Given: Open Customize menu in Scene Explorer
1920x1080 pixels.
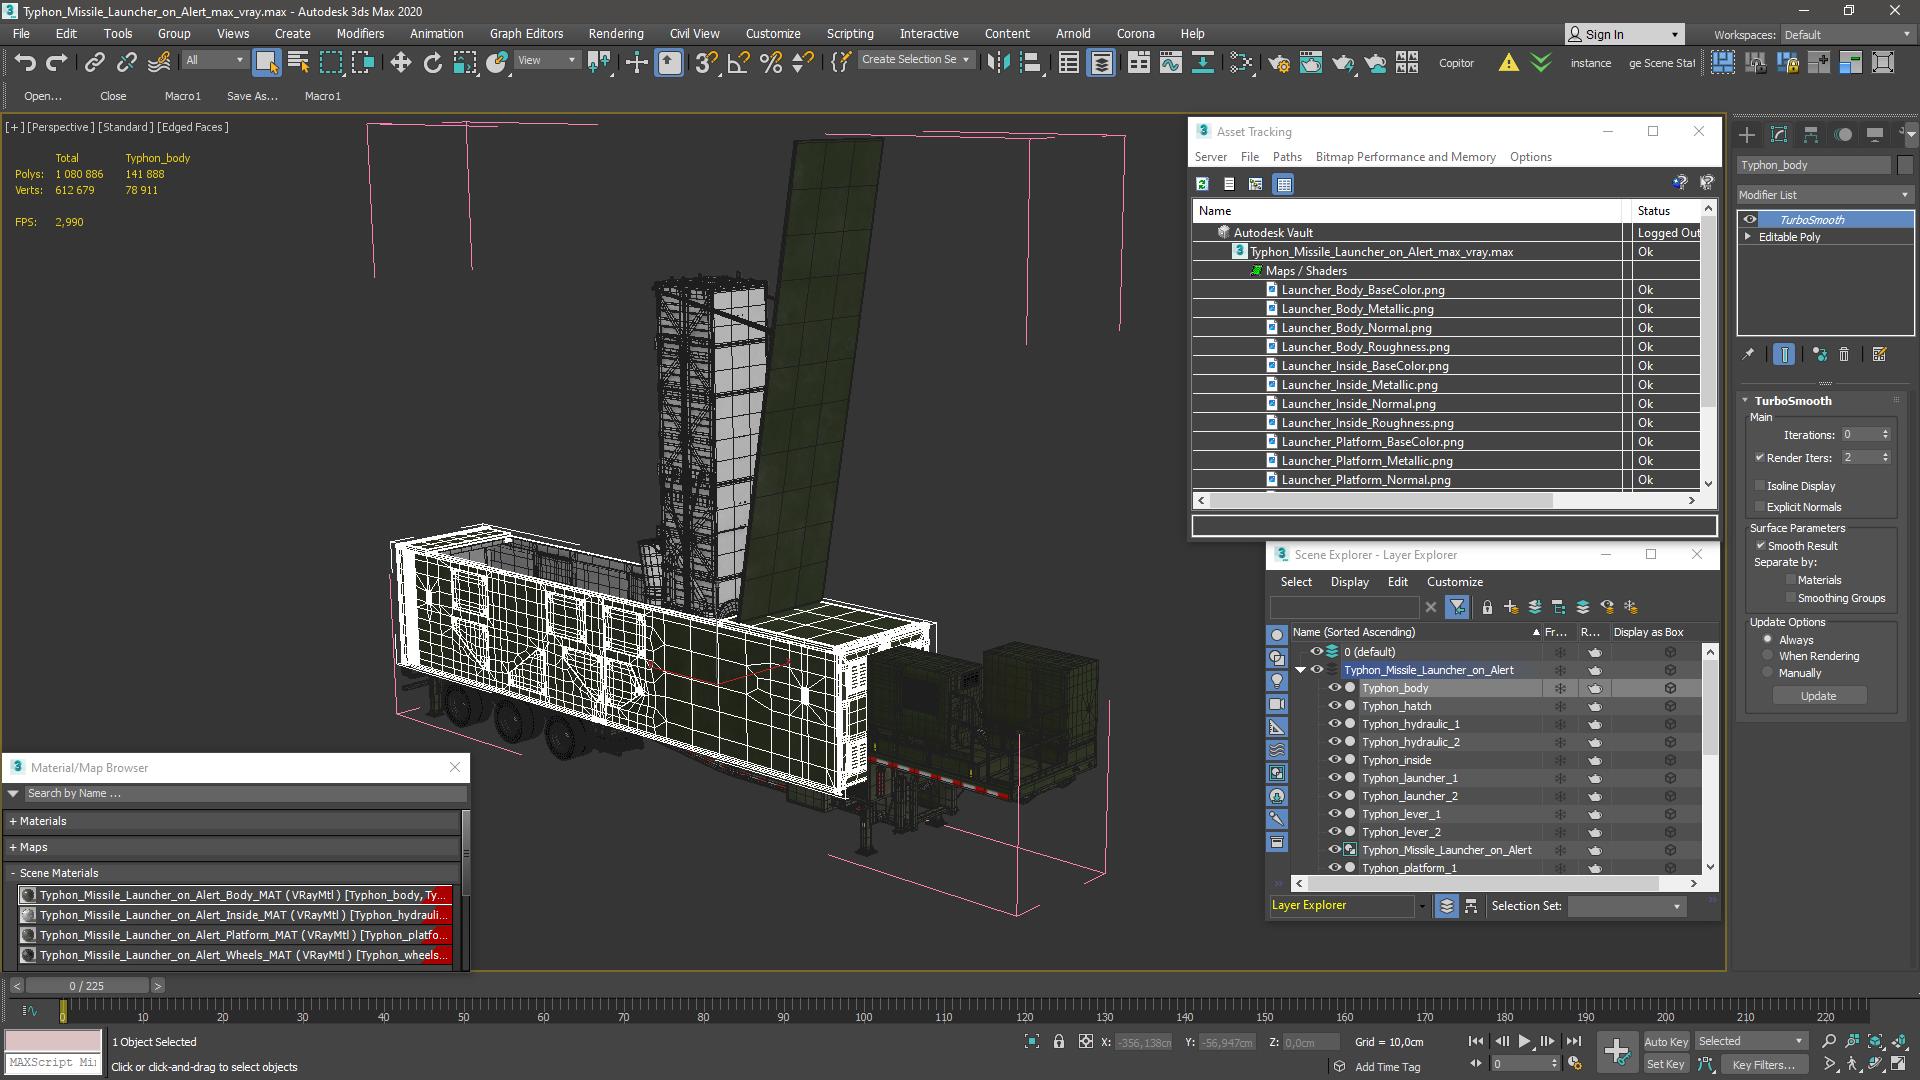Looking at the screenshot, I should [1454, 582].
